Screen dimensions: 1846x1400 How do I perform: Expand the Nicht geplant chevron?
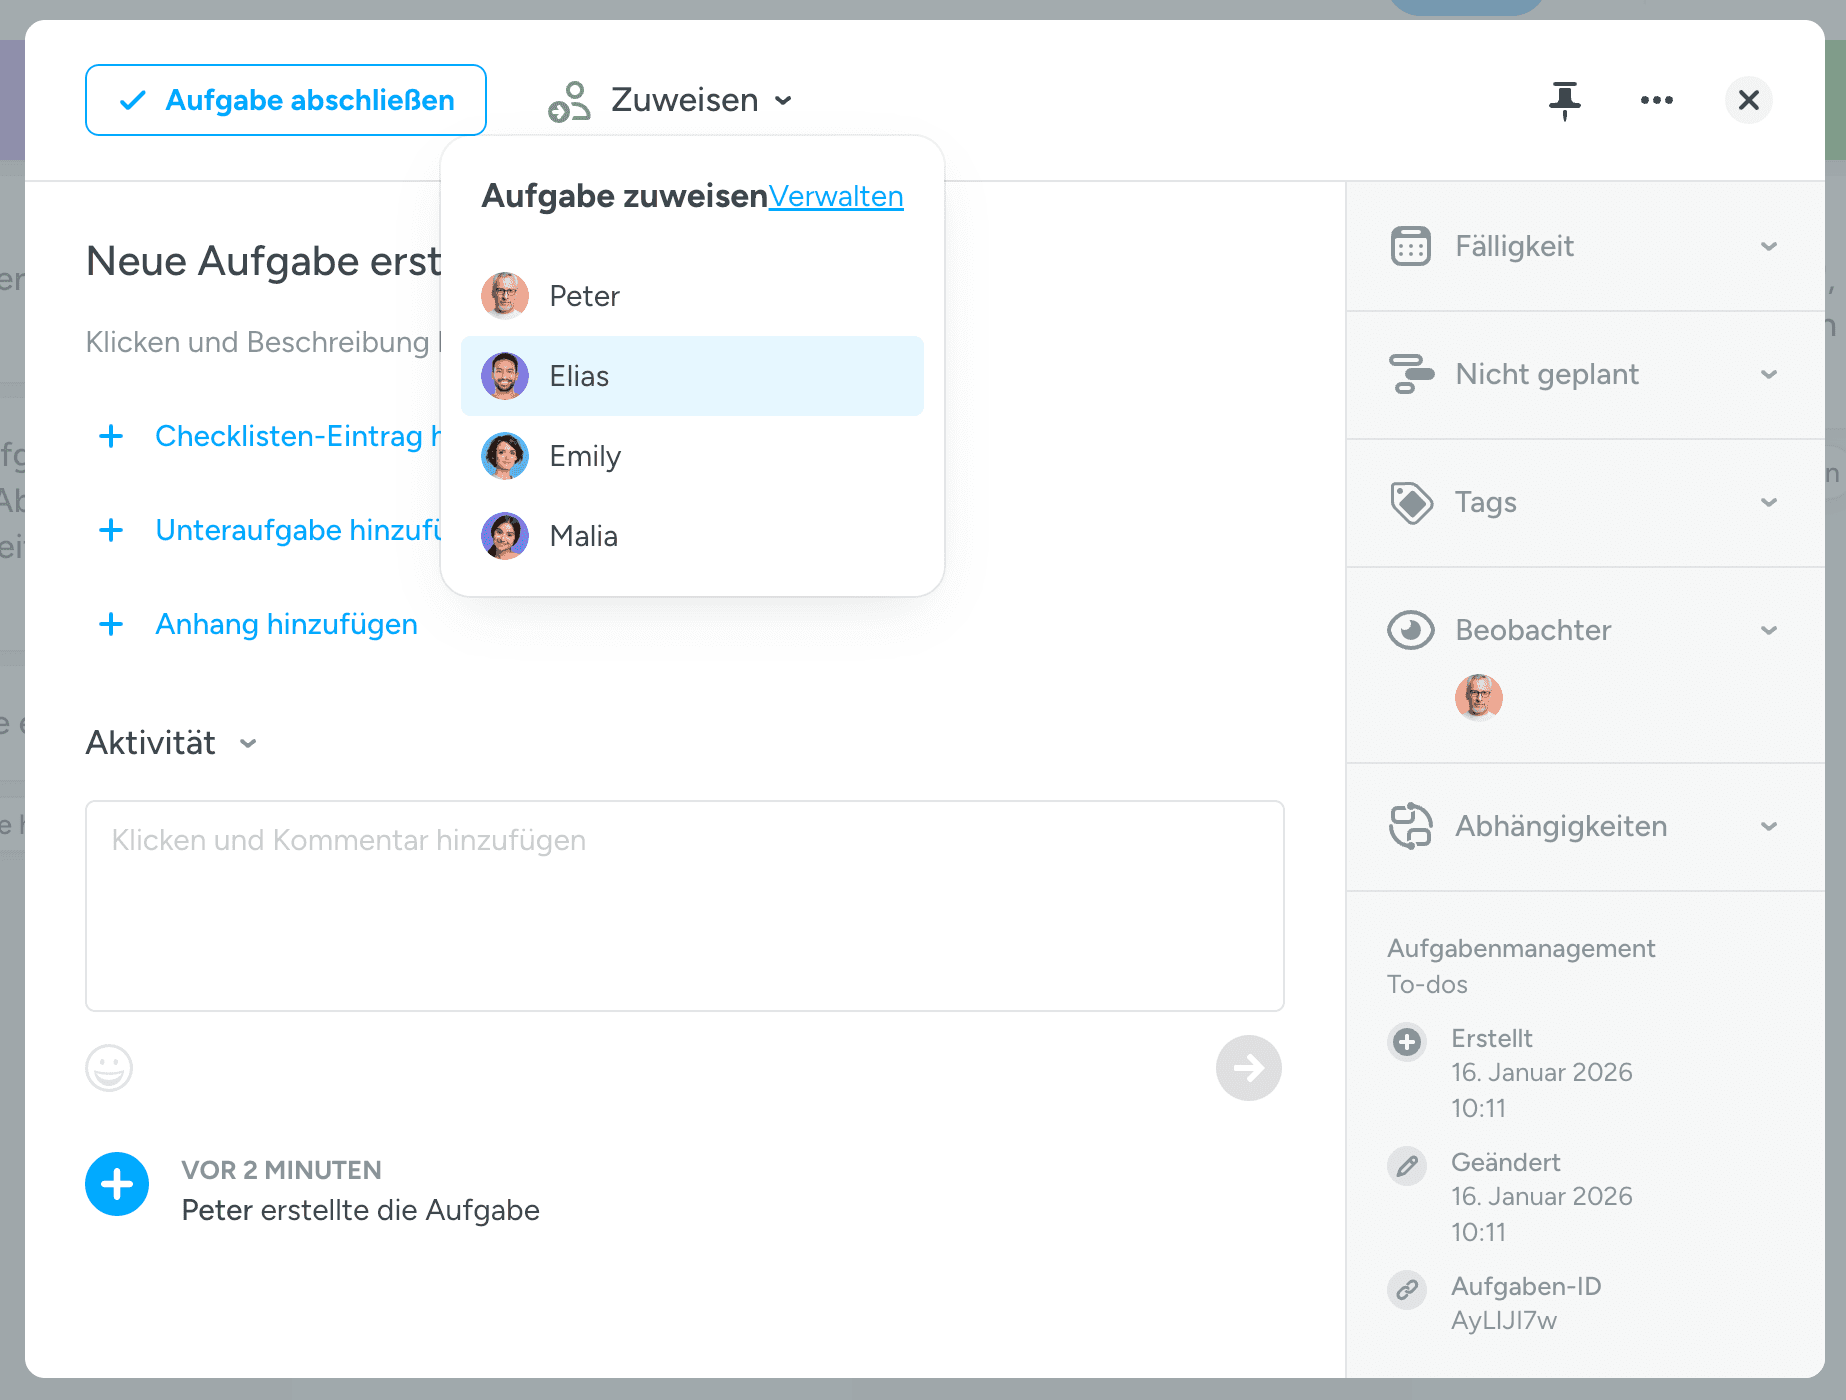pos(1768,374)
